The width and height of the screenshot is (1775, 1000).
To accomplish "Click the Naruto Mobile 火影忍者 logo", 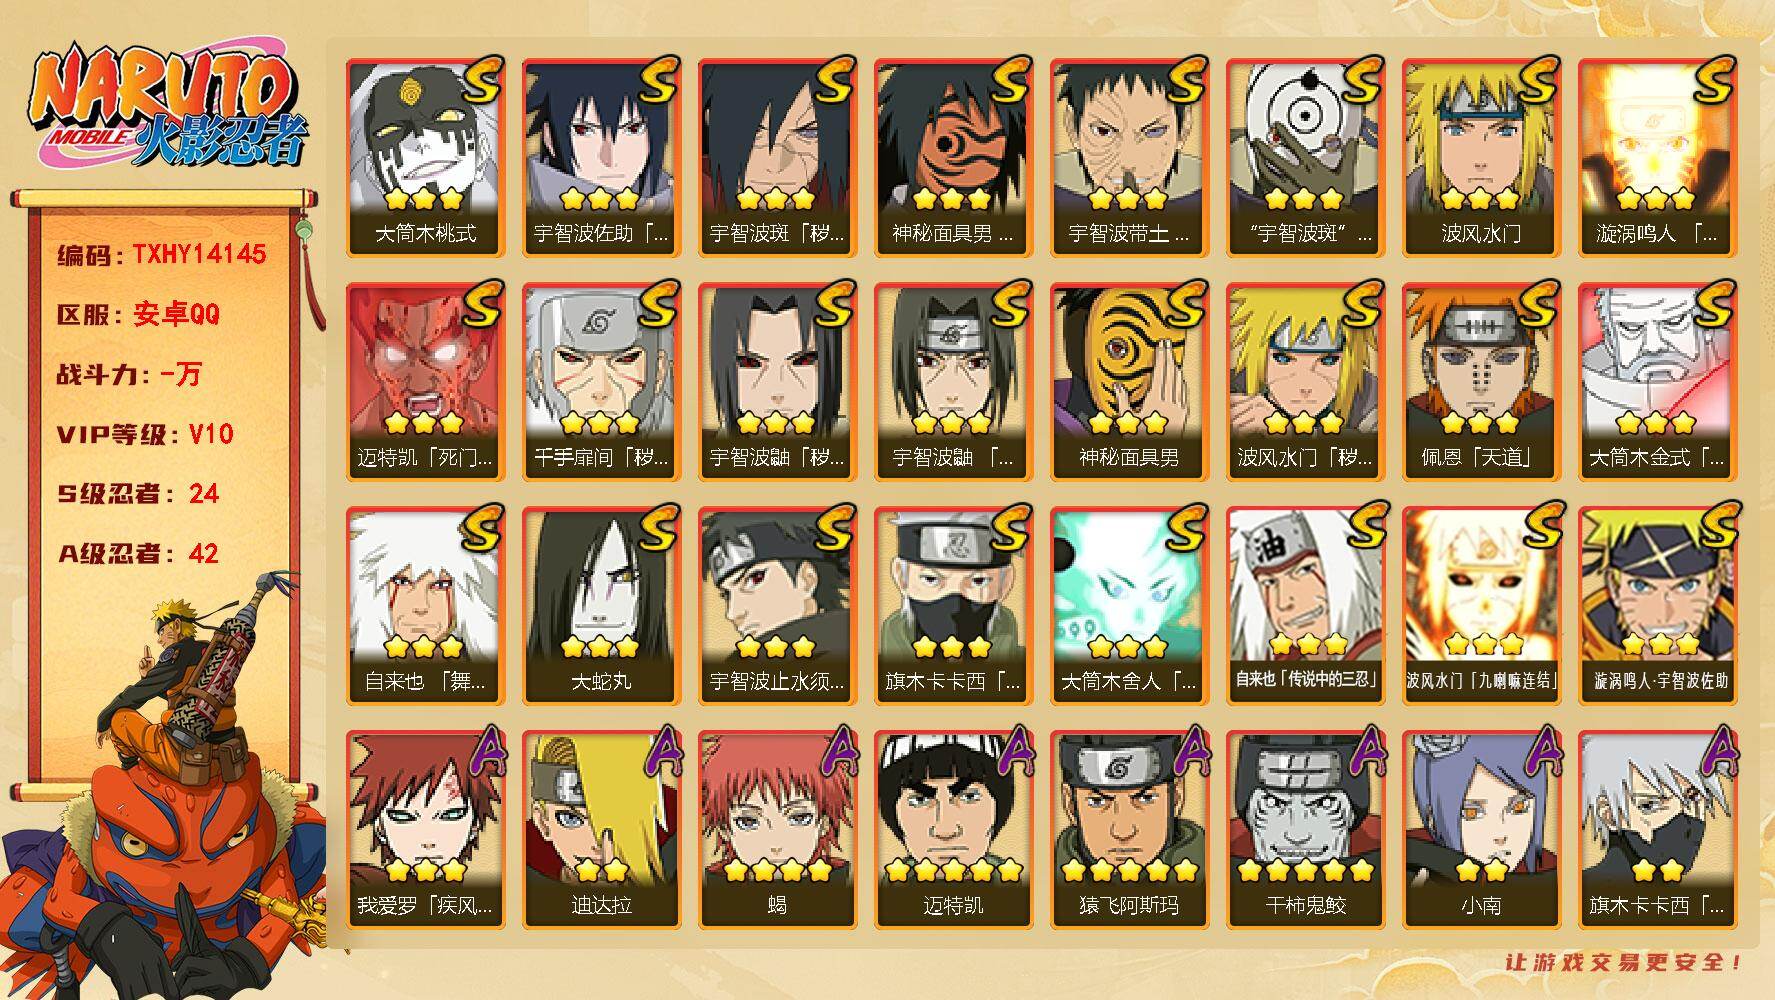I will (x=166, y=108).
